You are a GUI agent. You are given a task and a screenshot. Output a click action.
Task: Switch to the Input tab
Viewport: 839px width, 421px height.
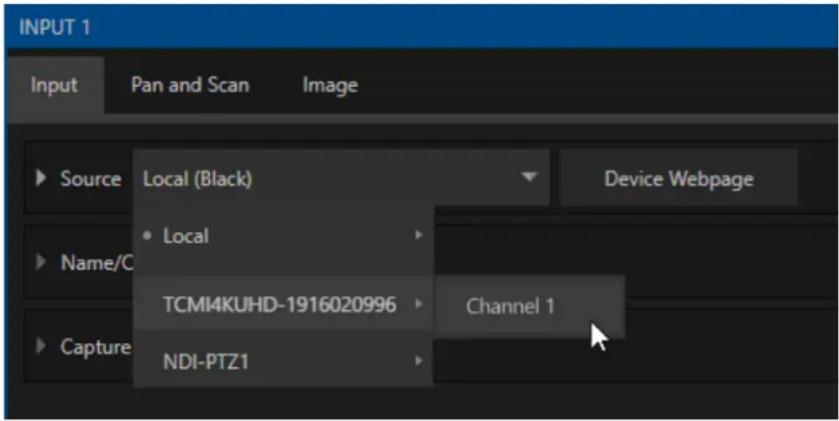54,85
